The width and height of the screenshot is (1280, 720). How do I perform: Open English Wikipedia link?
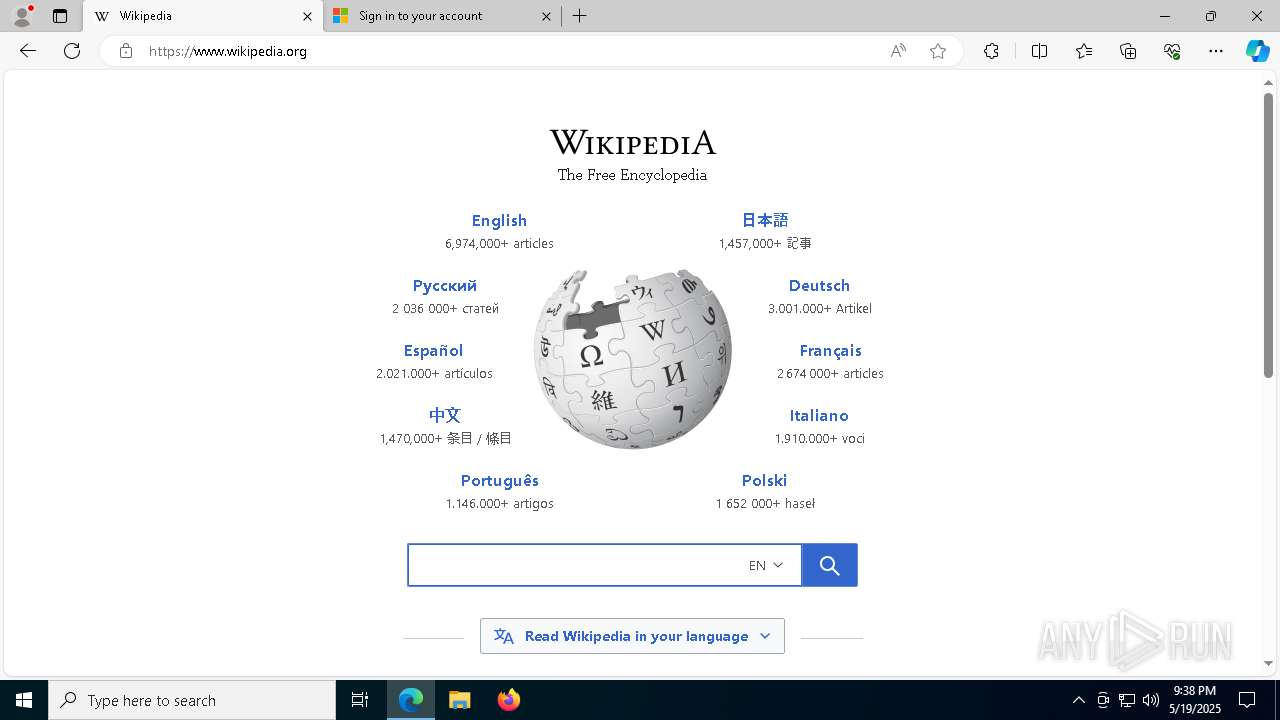[x=499, y=221]
